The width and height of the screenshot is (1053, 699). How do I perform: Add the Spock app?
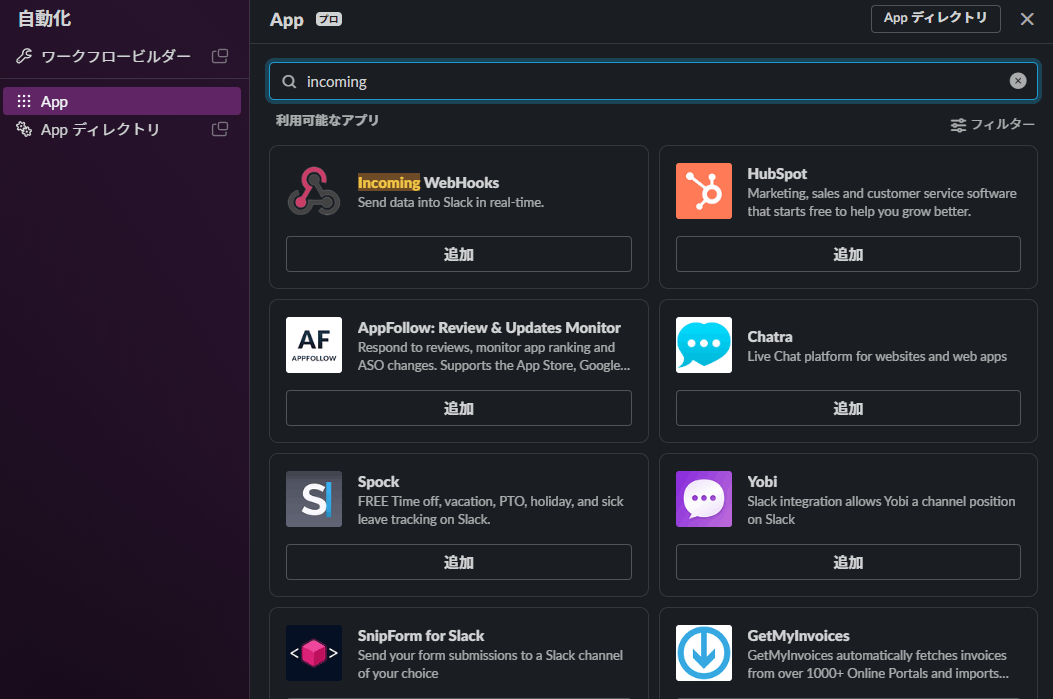459,561
